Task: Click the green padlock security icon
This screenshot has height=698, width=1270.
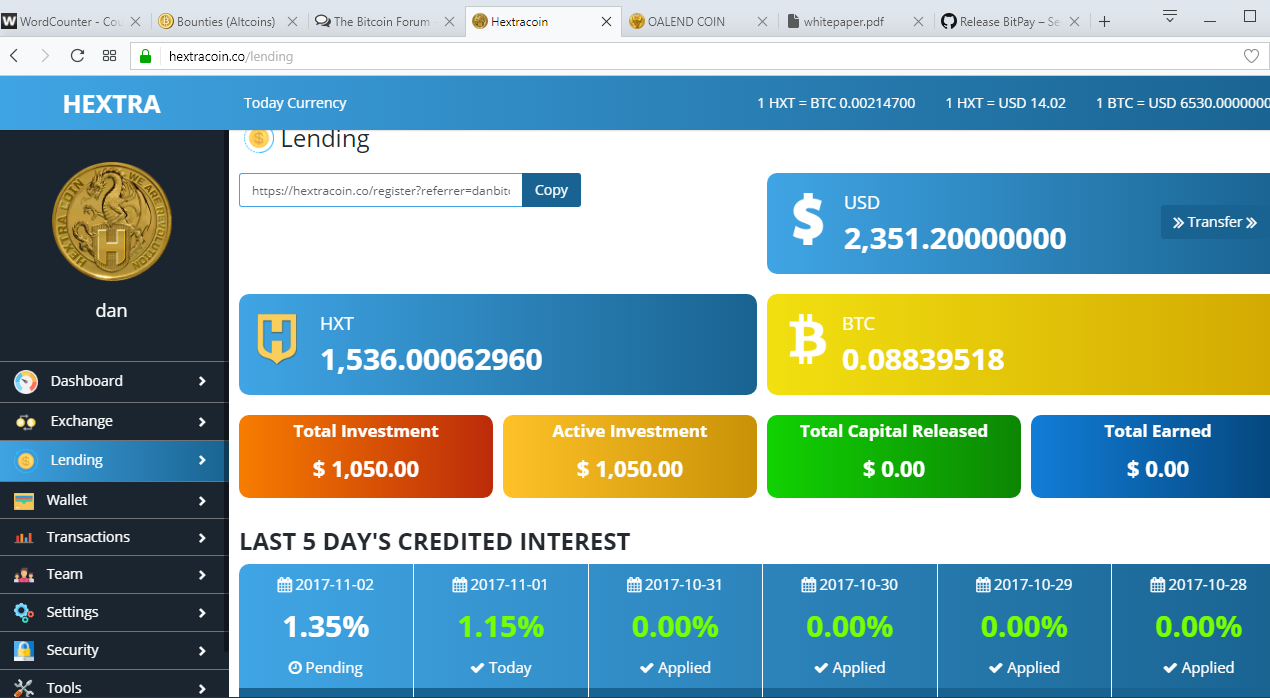Action: point(146,57)
